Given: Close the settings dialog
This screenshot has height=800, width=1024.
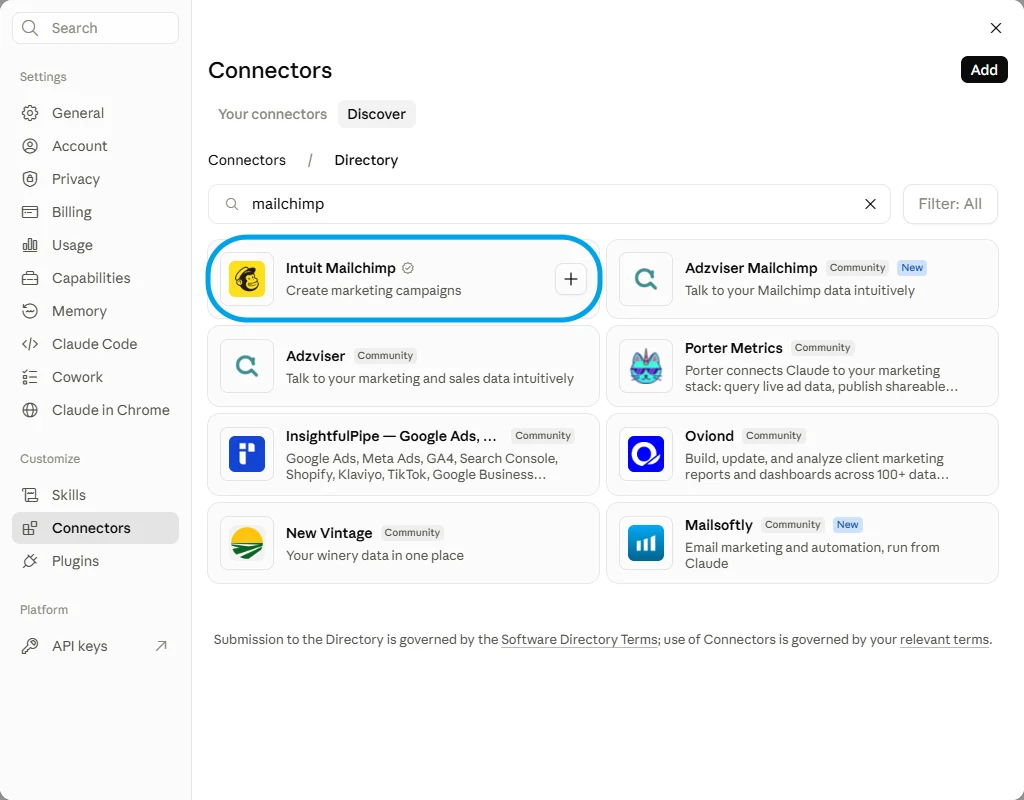Looking at the screenshot, I should (995, 28).
